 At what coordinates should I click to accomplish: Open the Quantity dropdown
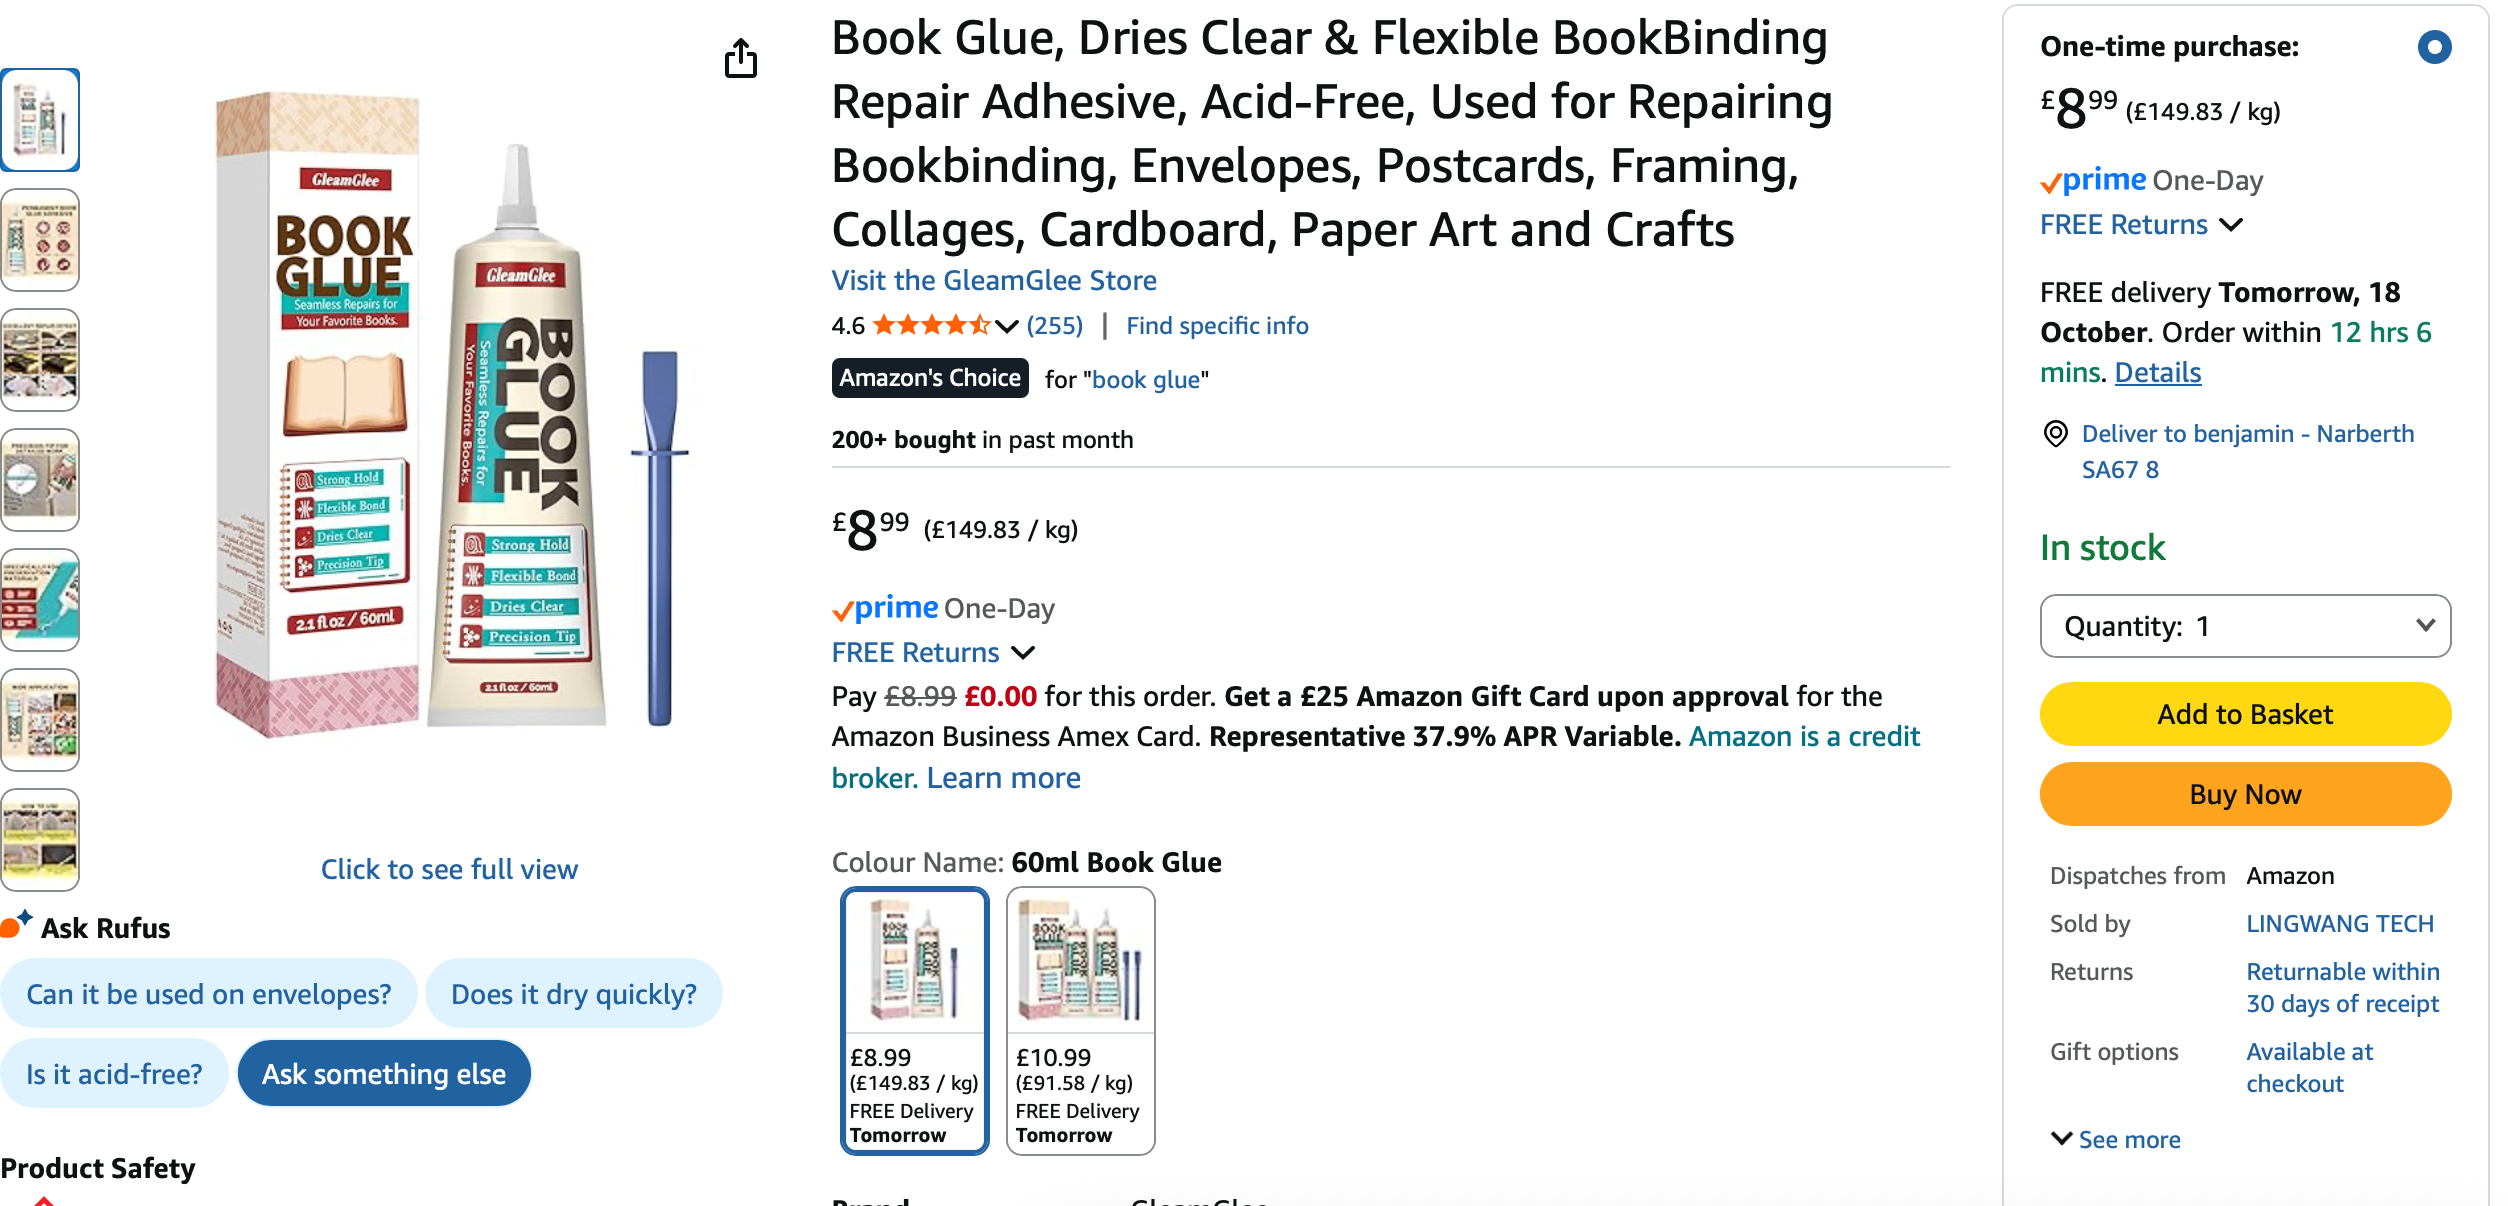2245,626
